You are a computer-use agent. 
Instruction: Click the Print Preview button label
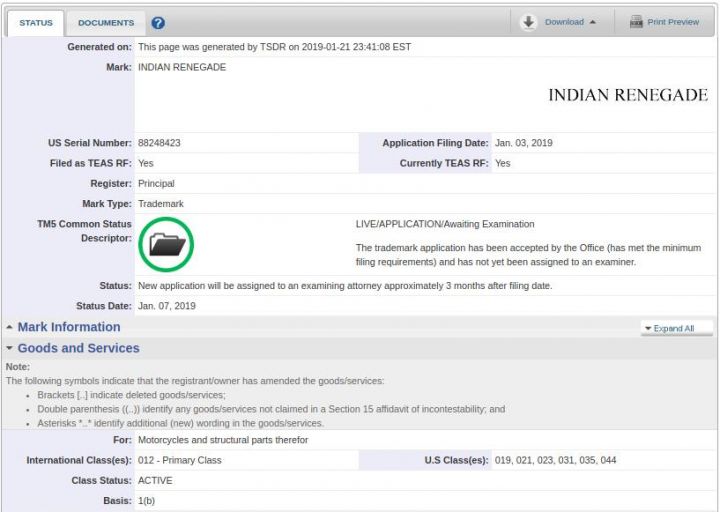pyautogui.click(x=673, y=22)
